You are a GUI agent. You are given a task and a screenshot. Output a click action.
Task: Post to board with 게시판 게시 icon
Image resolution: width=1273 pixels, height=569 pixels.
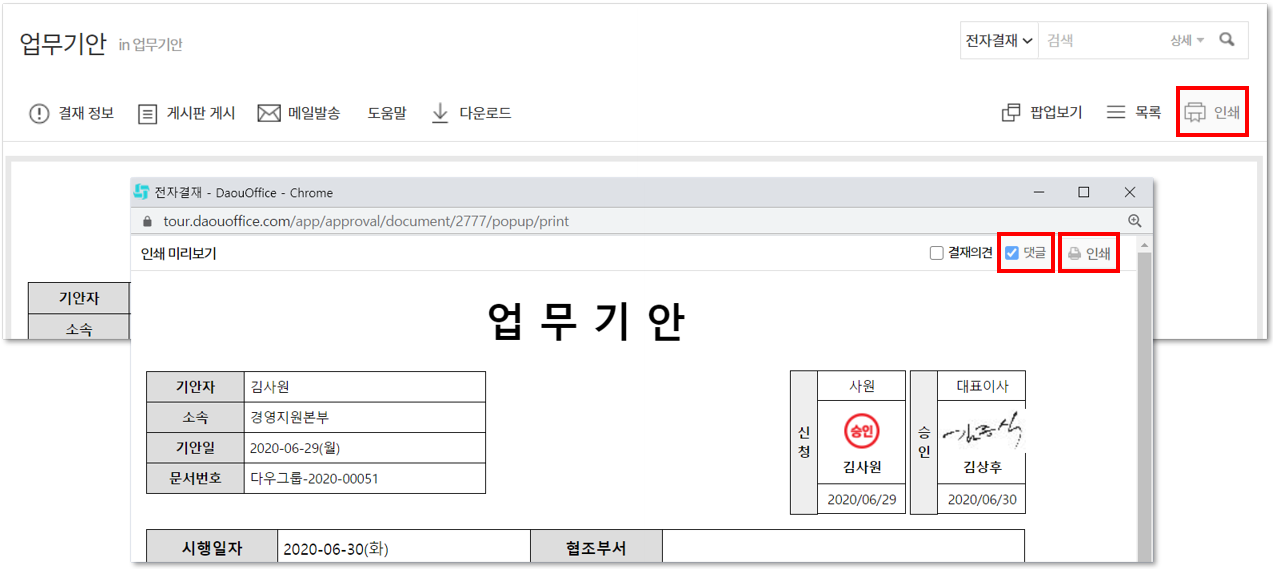(x=148, y=114)
